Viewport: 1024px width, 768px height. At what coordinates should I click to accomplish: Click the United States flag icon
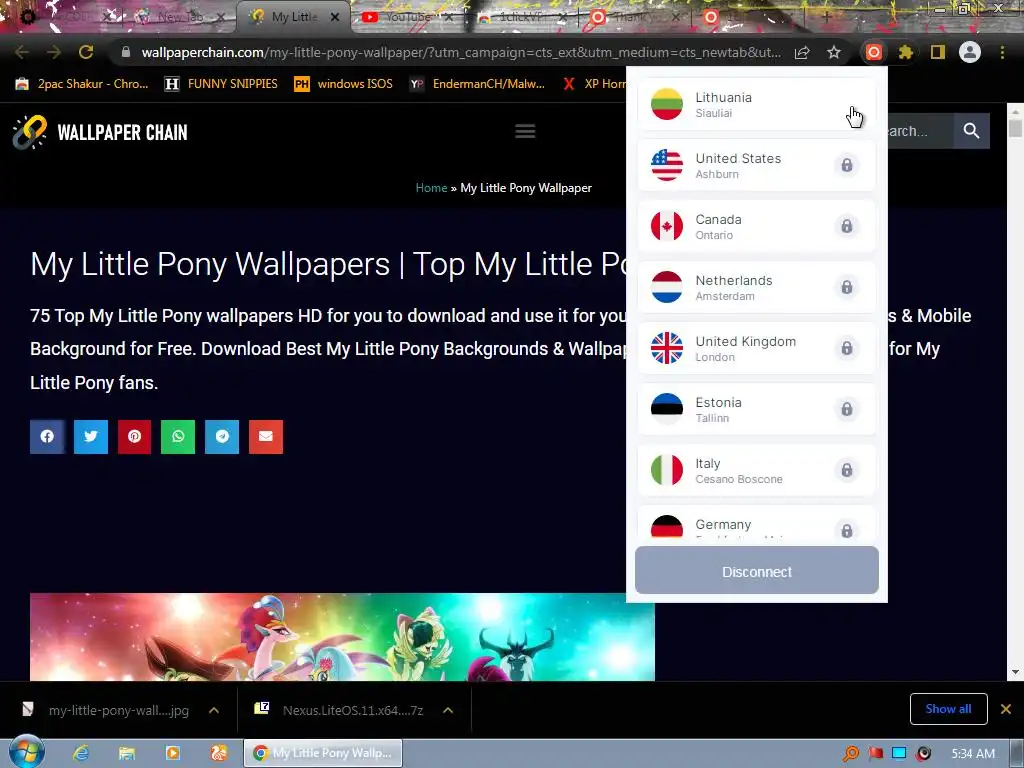pyautogui.click(x=667, y=165)
